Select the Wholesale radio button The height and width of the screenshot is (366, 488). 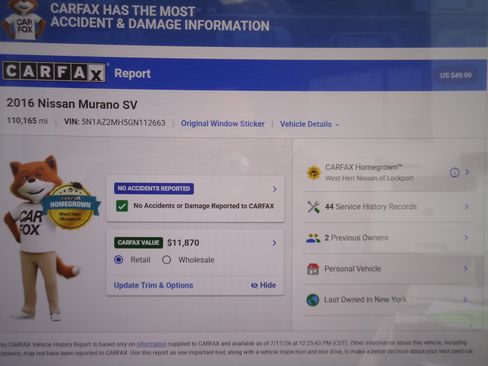(166, 260)
